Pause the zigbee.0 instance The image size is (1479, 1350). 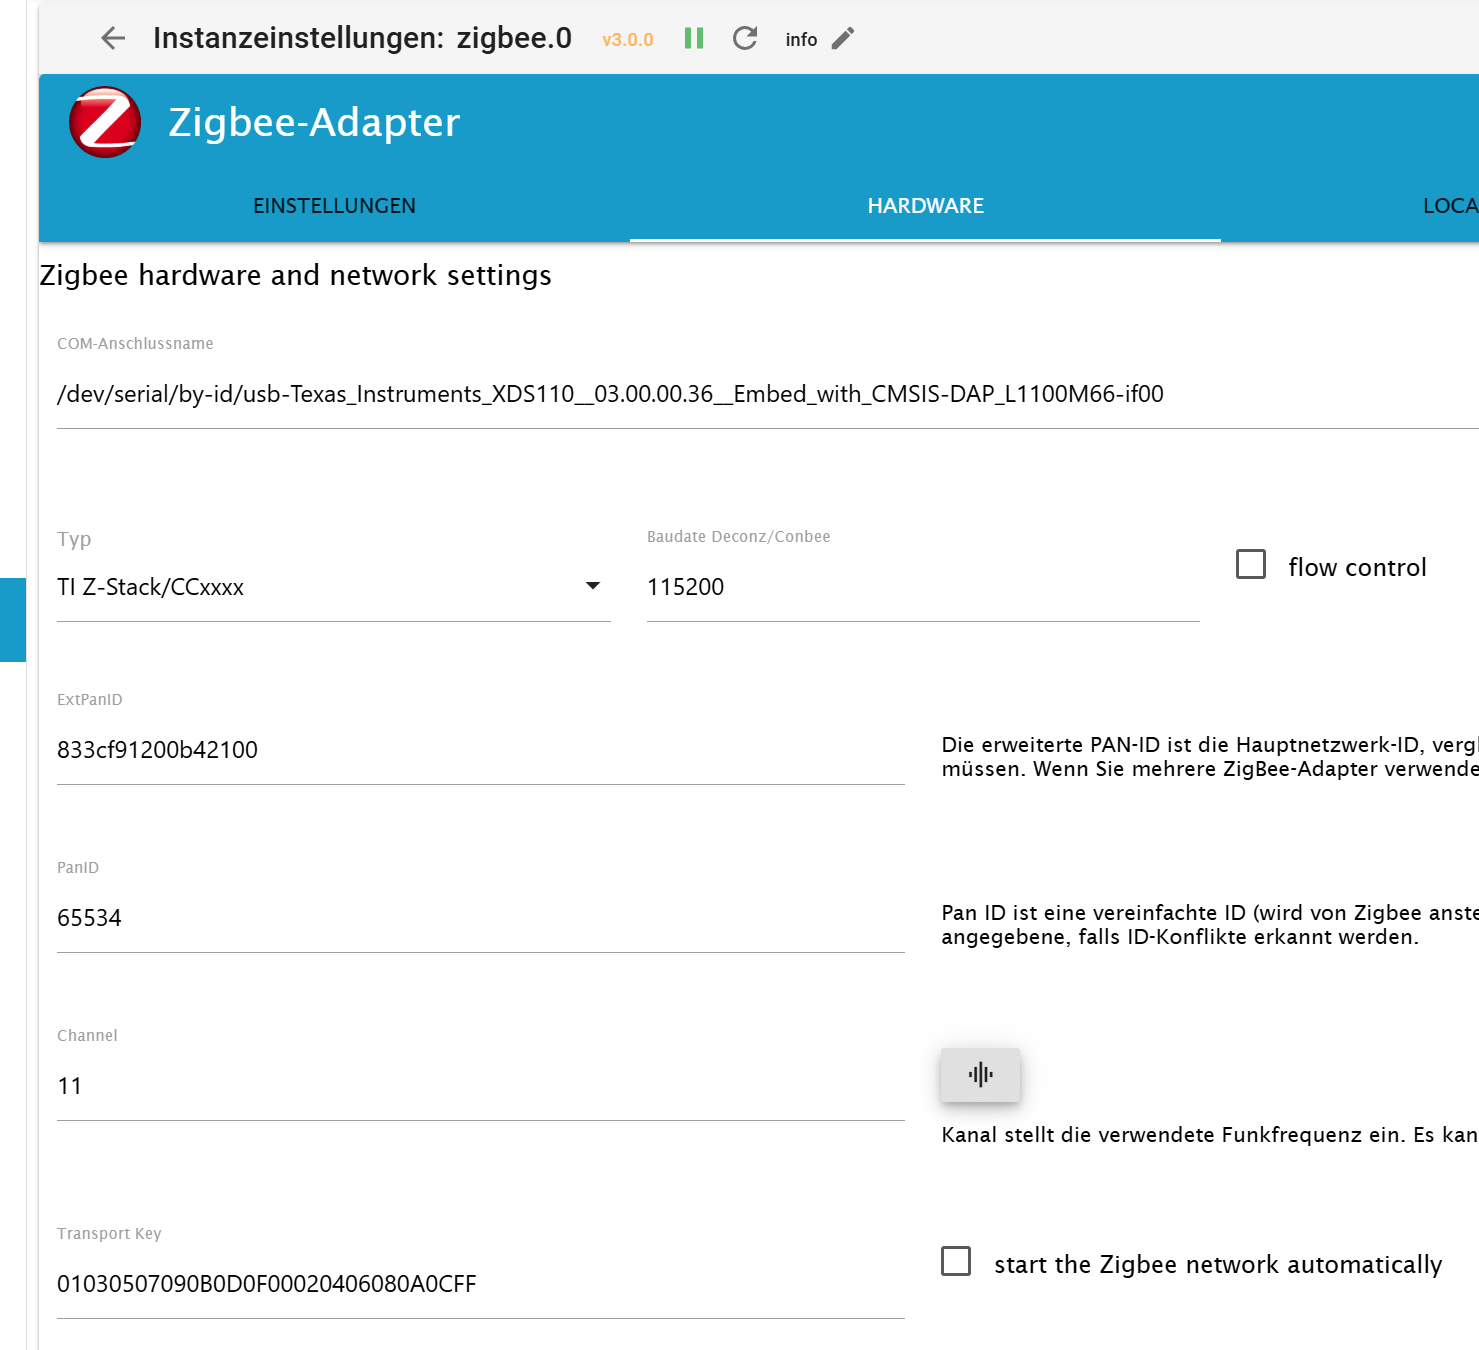click(694, 38)
